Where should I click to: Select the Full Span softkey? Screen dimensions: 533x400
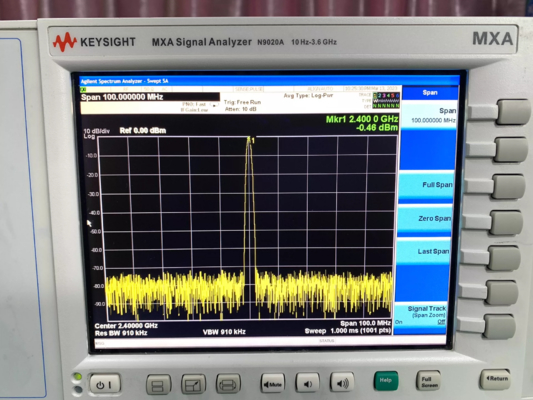[x=426, y=185]
